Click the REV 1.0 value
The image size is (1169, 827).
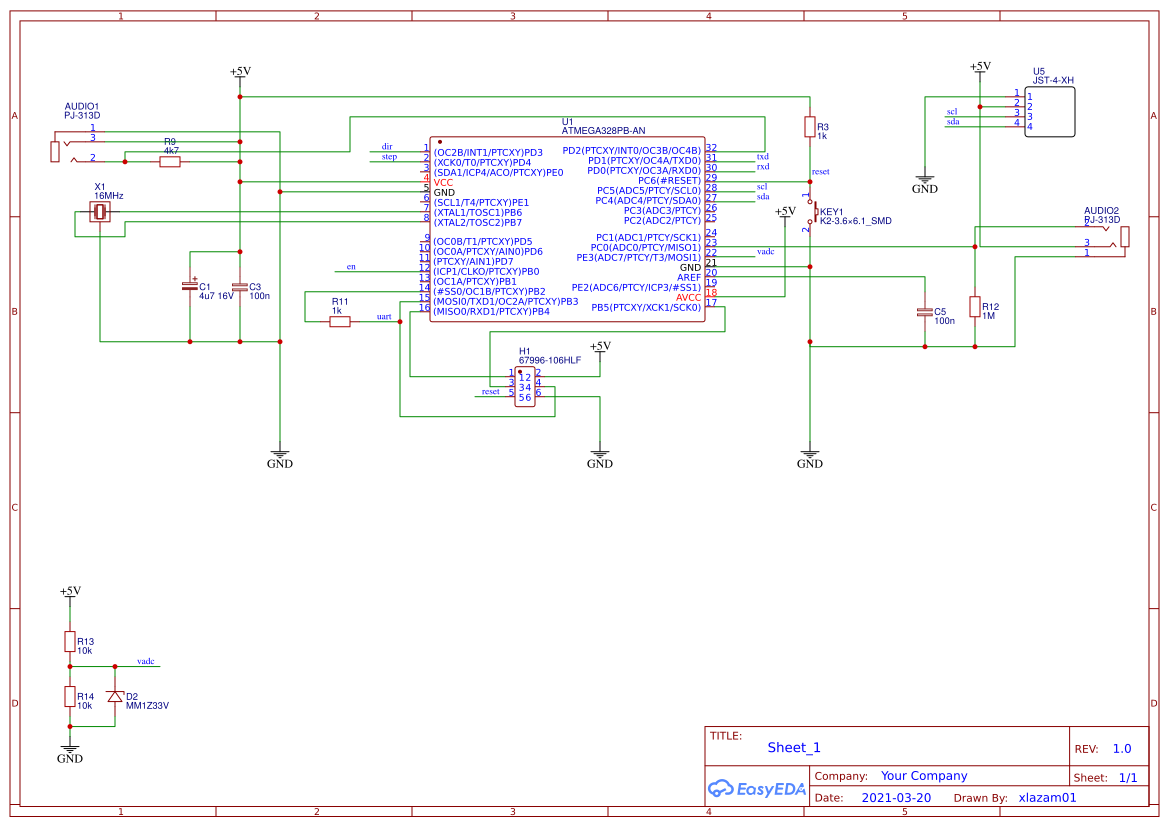coord(1122,748)
